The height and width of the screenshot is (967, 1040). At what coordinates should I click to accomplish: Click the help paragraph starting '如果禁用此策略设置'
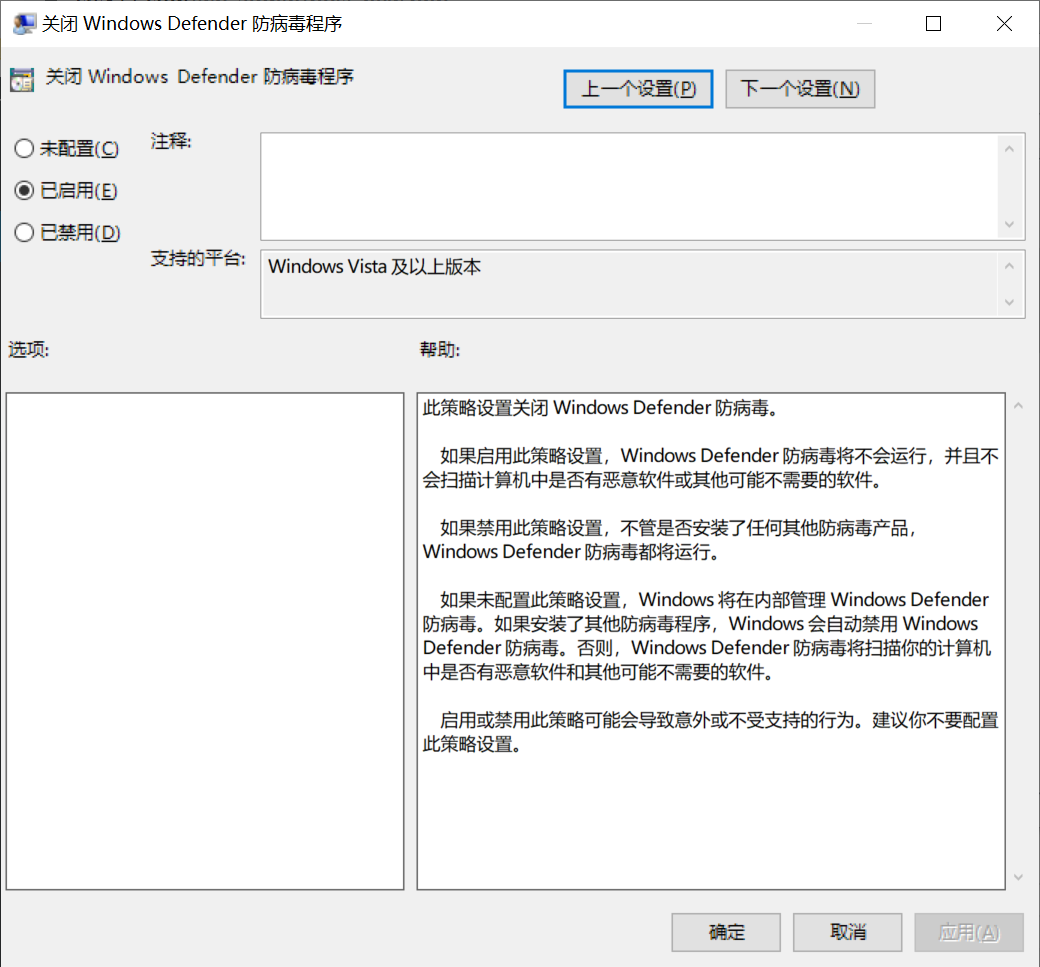click(x=670, y=540)
